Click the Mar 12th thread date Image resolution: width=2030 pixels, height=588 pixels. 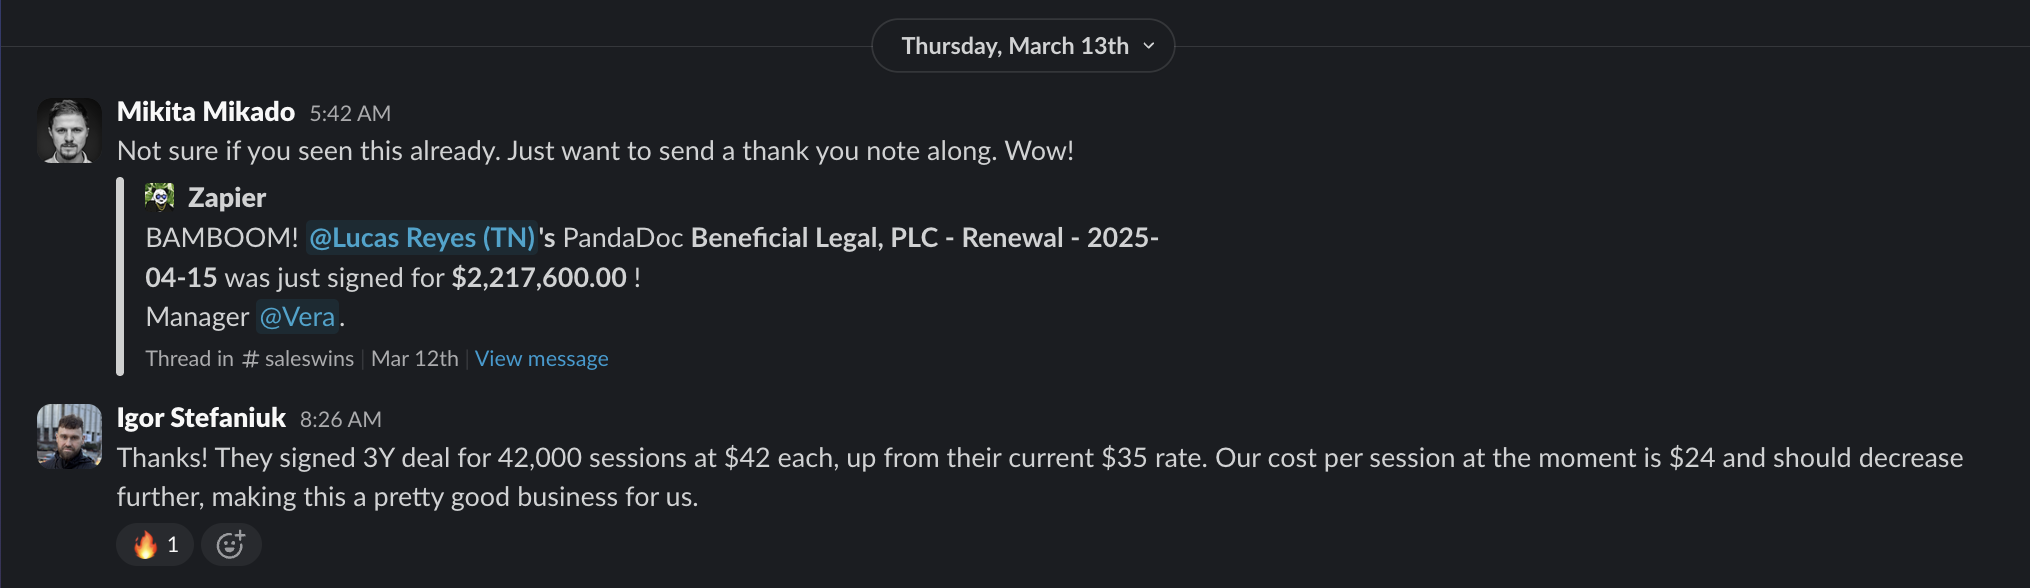[416, 357]
